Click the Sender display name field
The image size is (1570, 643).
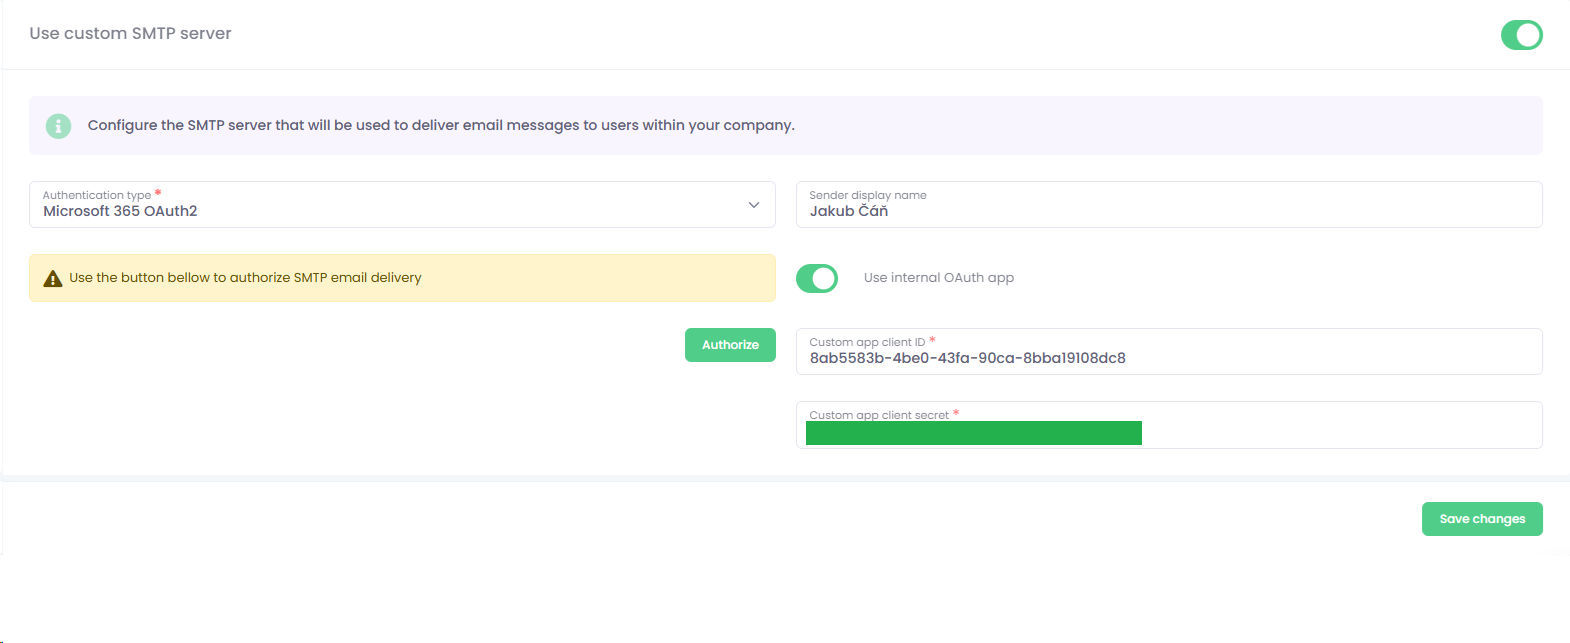pos(1168,205)
